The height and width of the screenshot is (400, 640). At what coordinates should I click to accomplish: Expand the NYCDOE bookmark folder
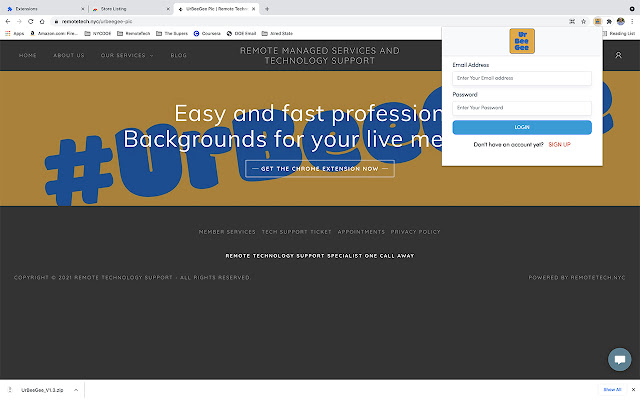pyautogui.click(x=98, y=33)
